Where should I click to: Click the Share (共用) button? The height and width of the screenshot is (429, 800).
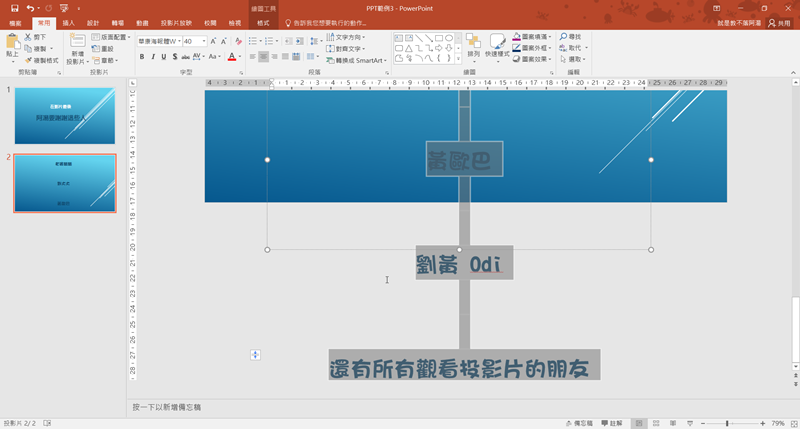point(778,22)
